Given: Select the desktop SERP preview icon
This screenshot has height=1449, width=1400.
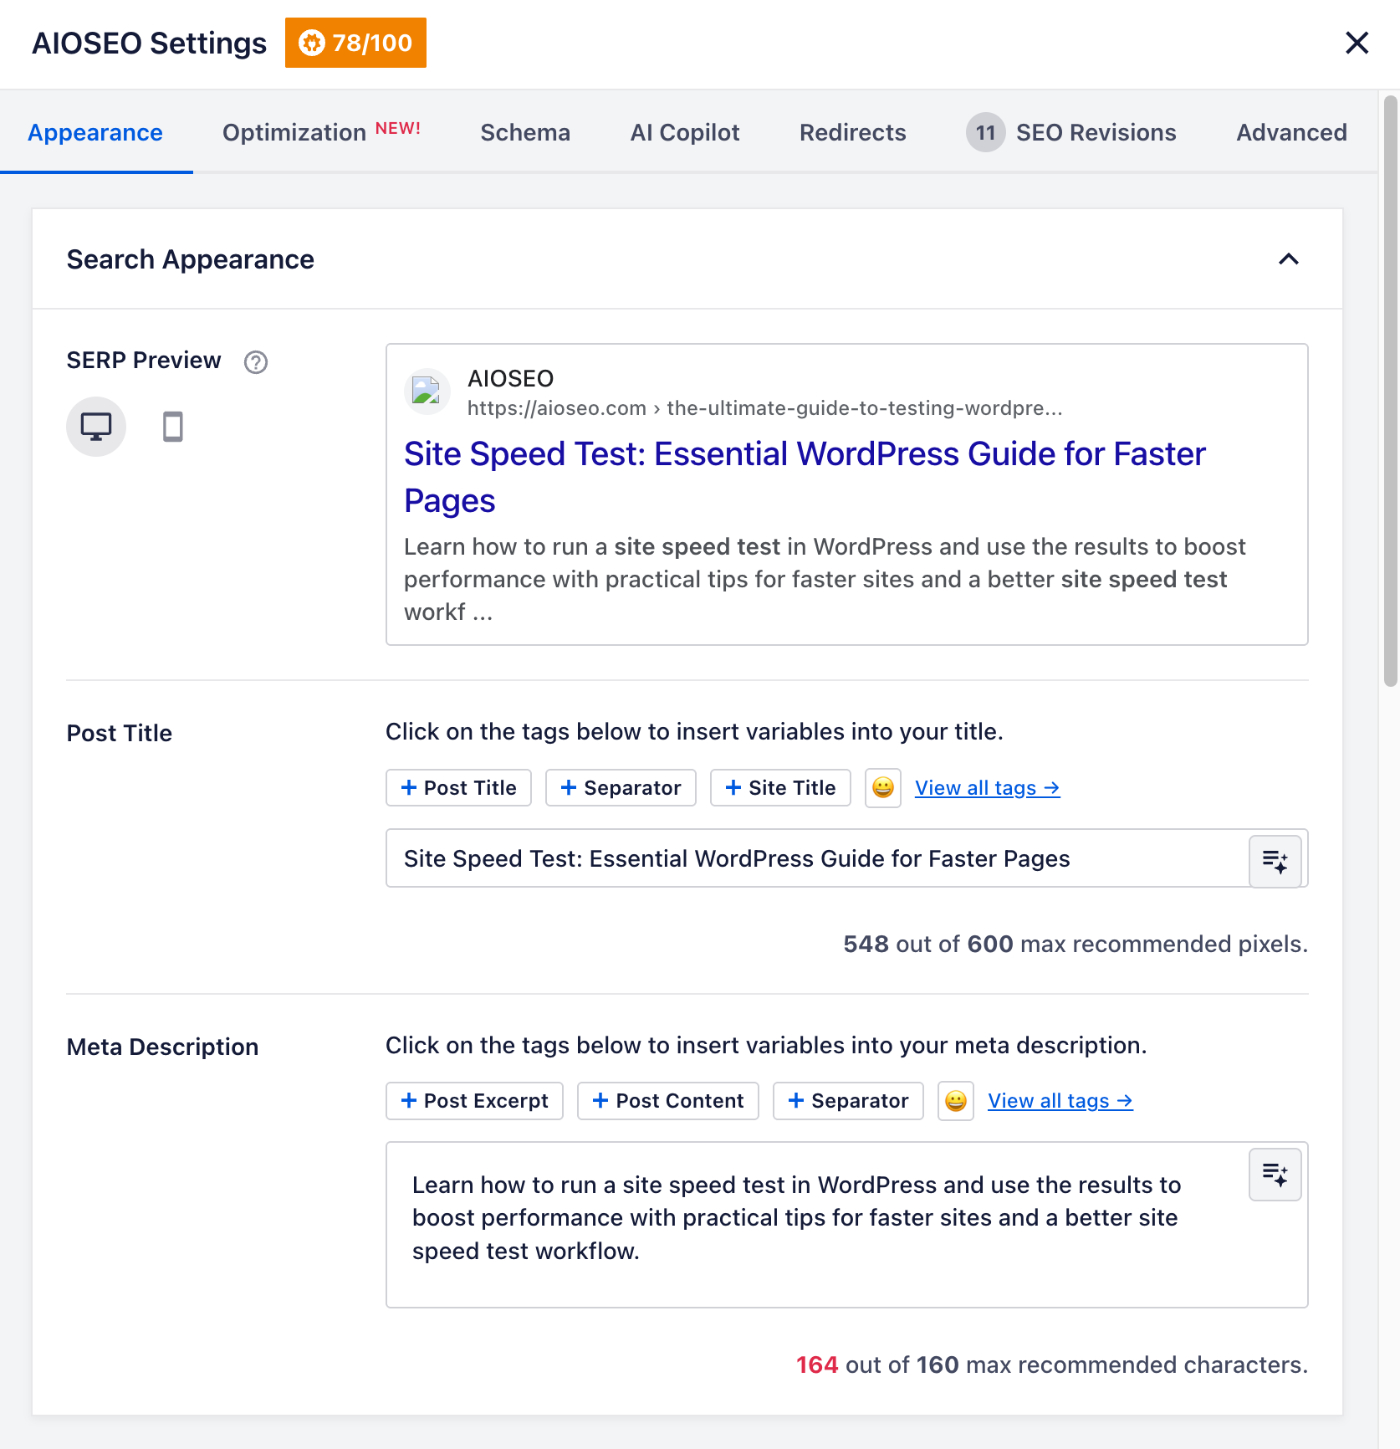Looking at the screenshot, I should (x=96, y=427).
